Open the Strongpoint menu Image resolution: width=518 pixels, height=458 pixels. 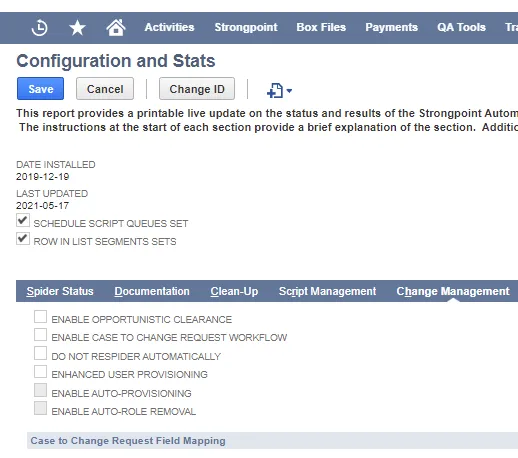tap(246, 27)
